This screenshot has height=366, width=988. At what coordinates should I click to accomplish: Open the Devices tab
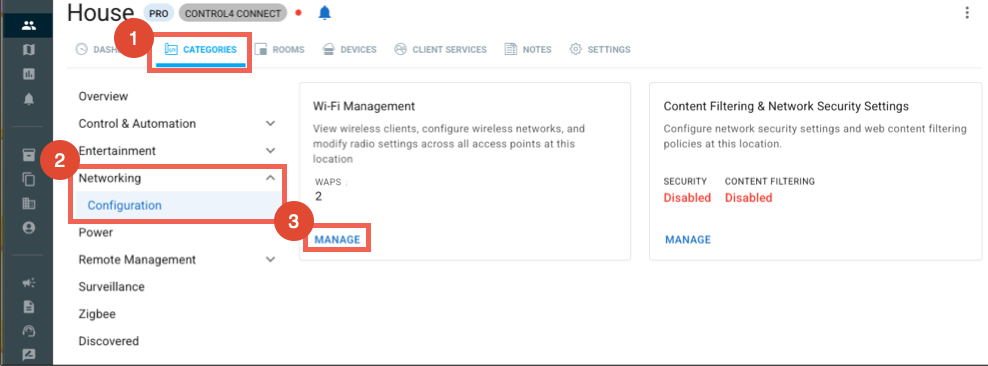pos(349,50)
